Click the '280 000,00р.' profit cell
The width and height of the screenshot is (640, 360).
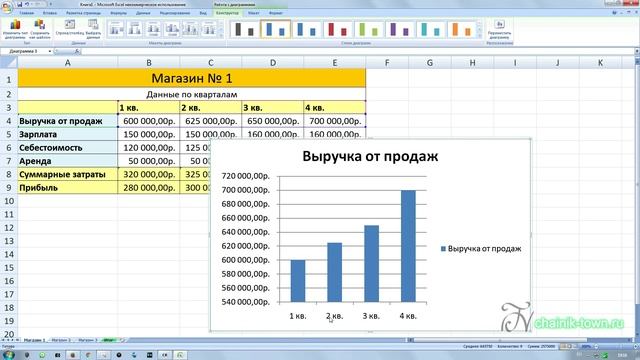[149, 188]
